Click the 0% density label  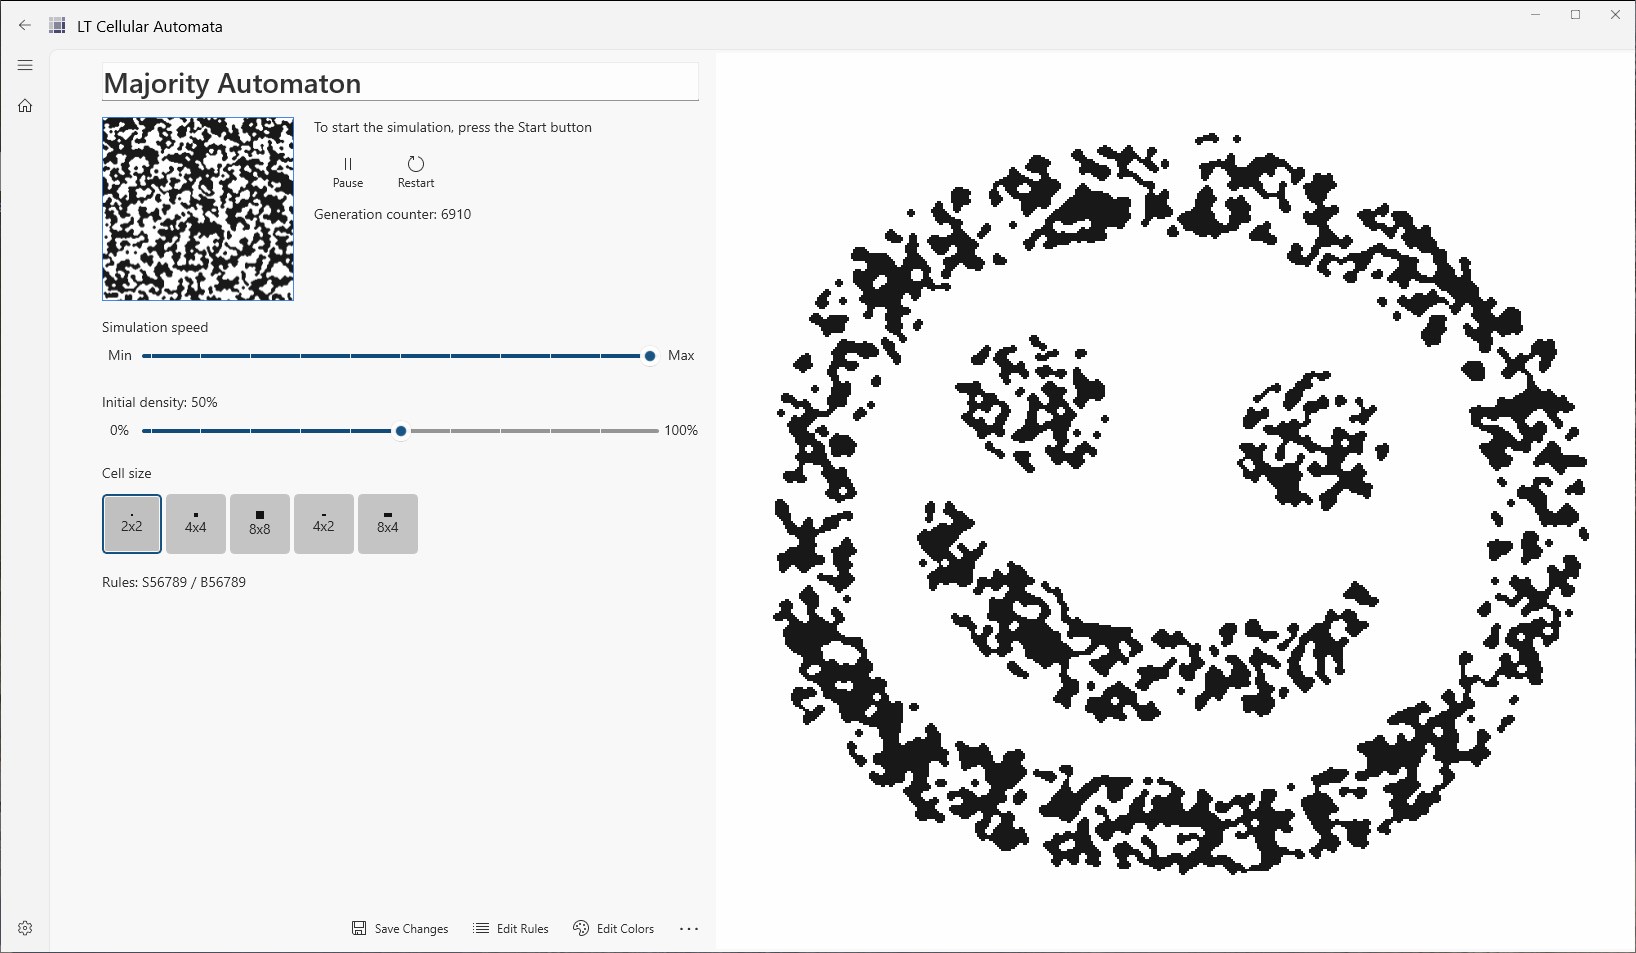119,430
